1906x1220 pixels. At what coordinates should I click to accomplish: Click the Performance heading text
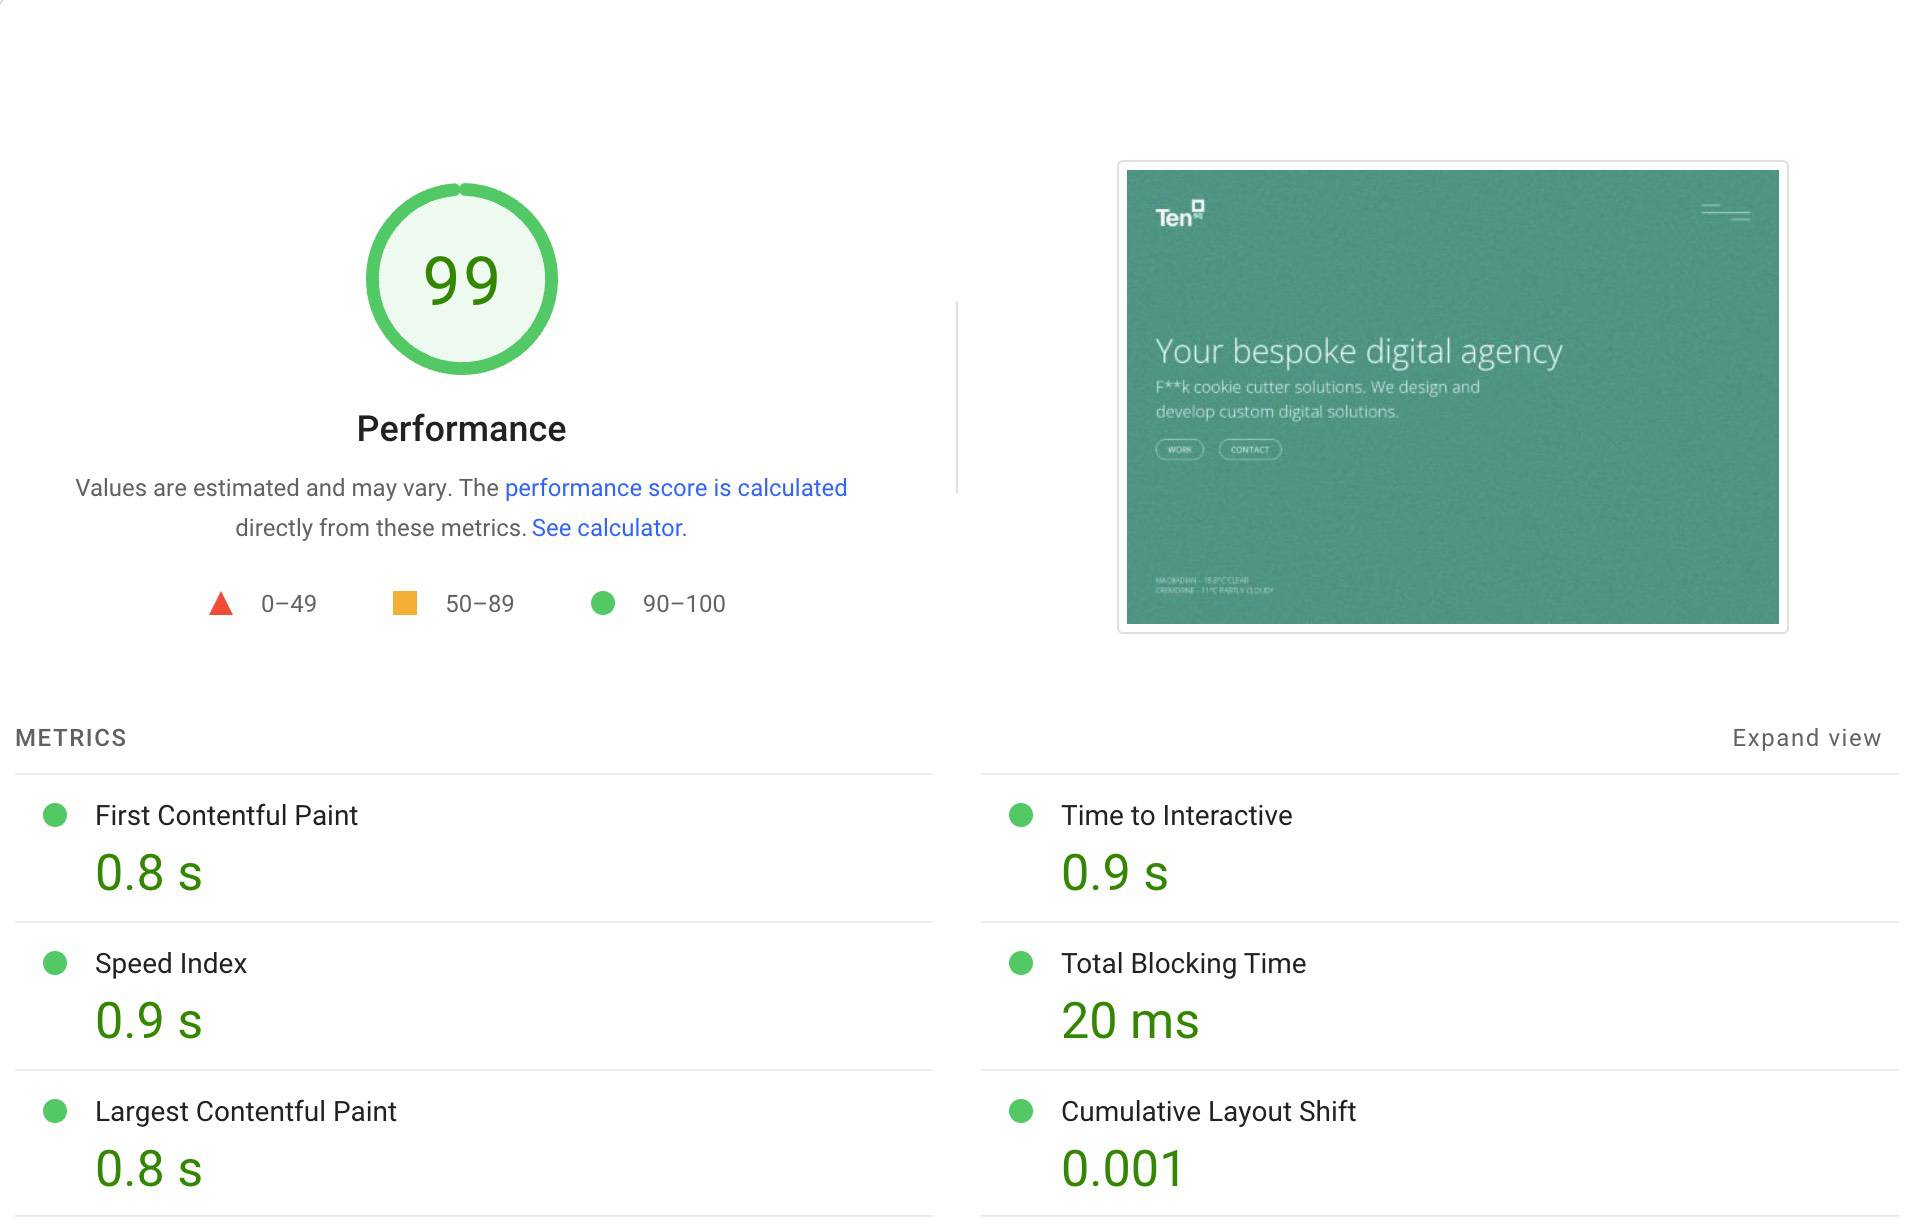(x=460, y=428)
